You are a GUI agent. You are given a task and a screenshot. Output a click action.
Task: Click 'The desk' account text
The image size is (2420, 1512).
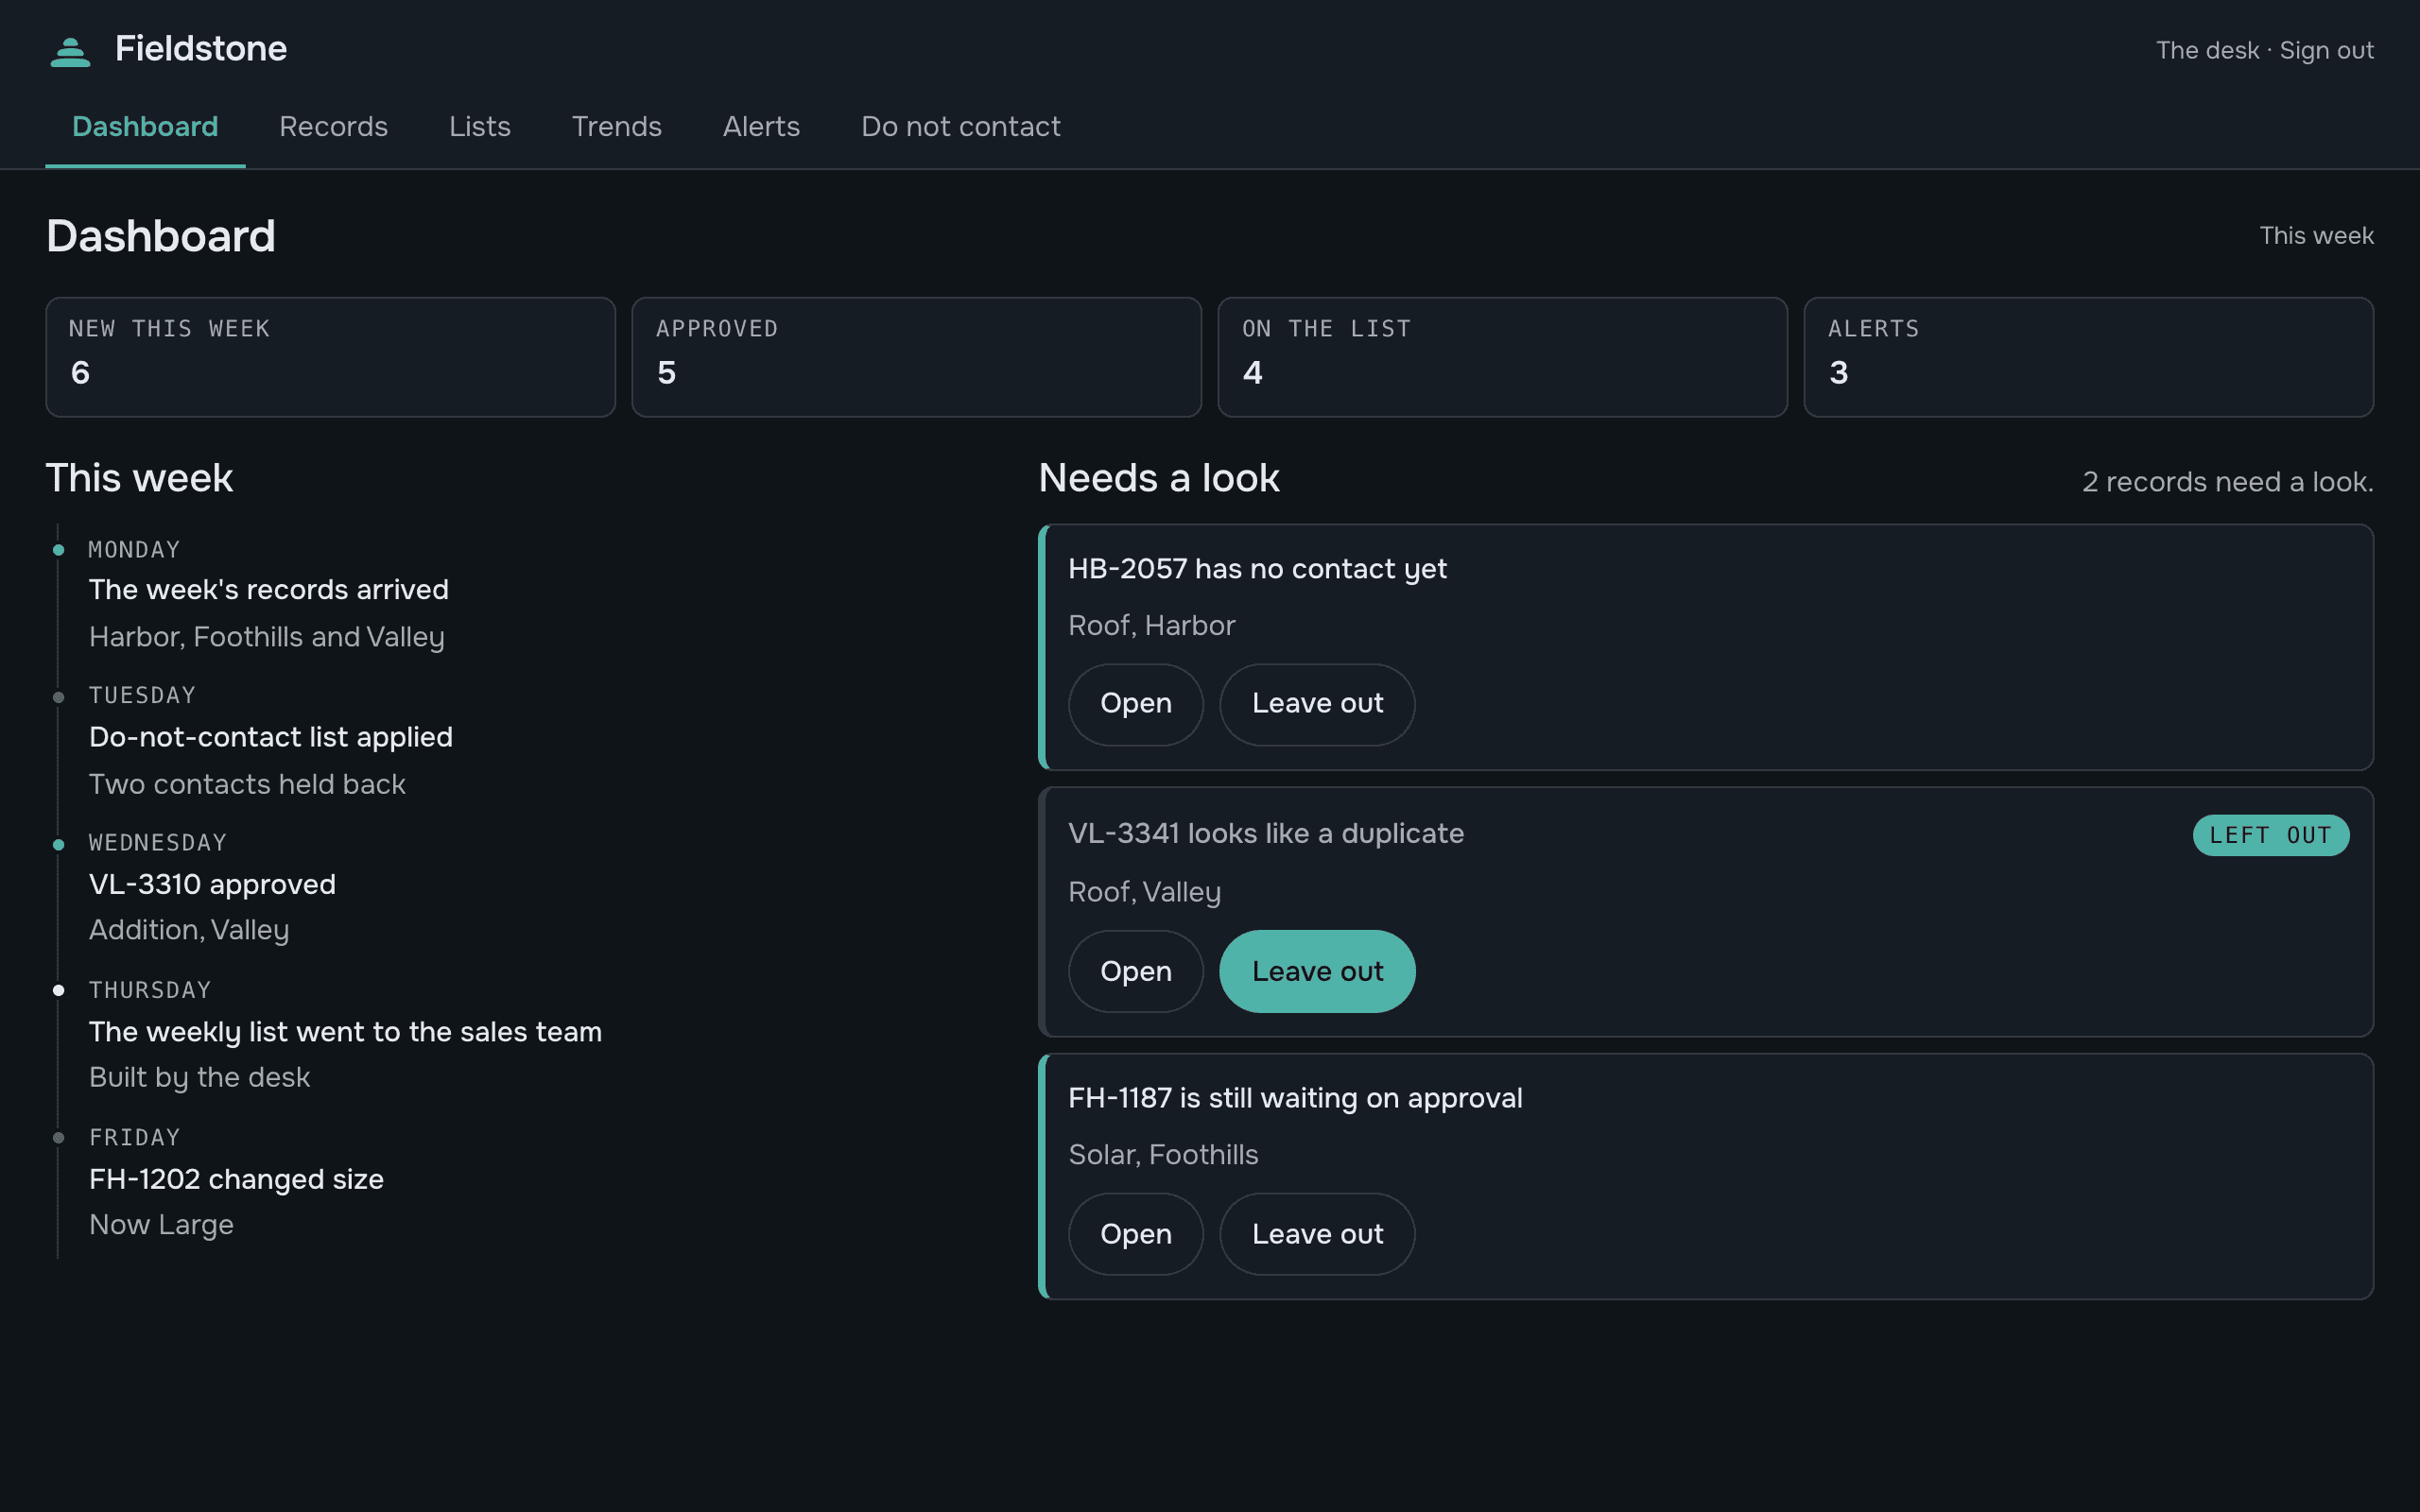tap(2207, 50)
